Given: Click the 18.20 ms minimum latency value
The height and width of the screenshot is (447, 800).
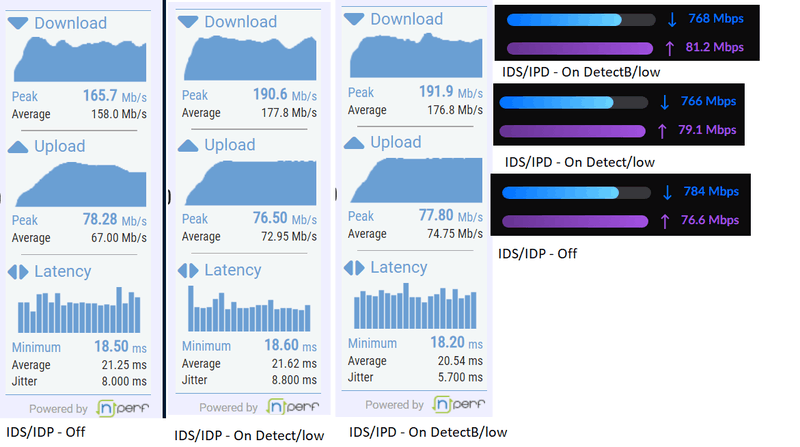Looking at the screenshot, I should tap(456, 343).
